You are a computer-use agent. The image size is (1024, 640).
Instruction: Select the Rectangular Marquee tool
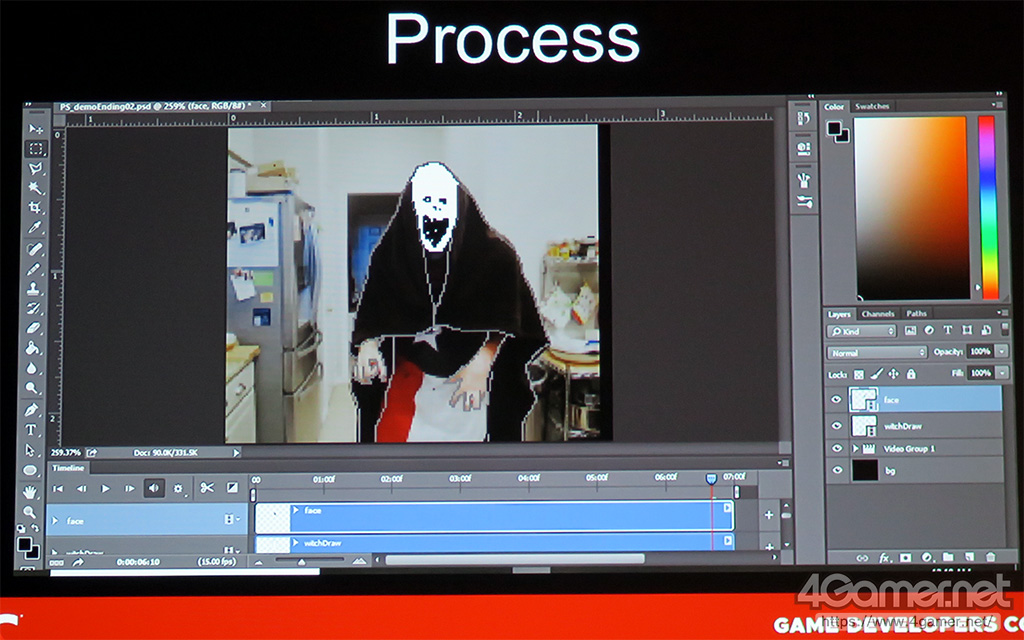(x=35, y=149)
